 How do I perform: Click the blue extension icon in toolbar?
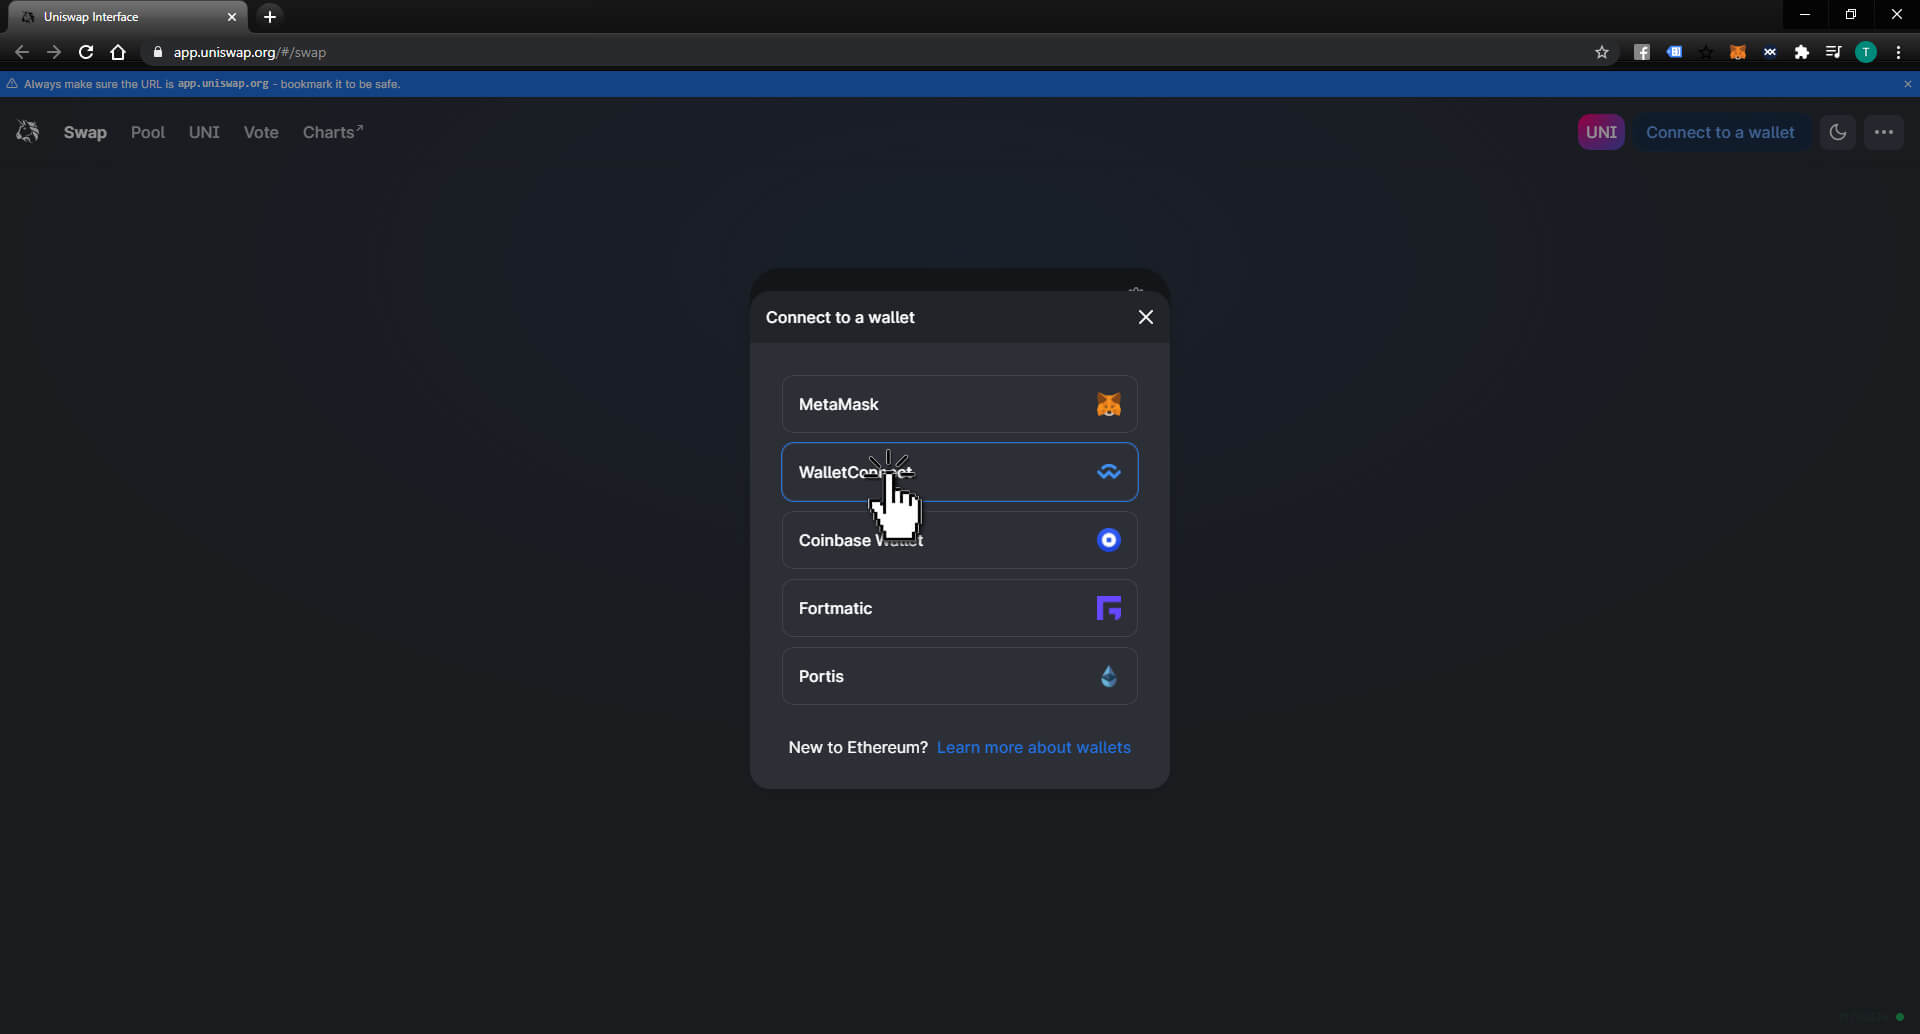point(1674,52)
